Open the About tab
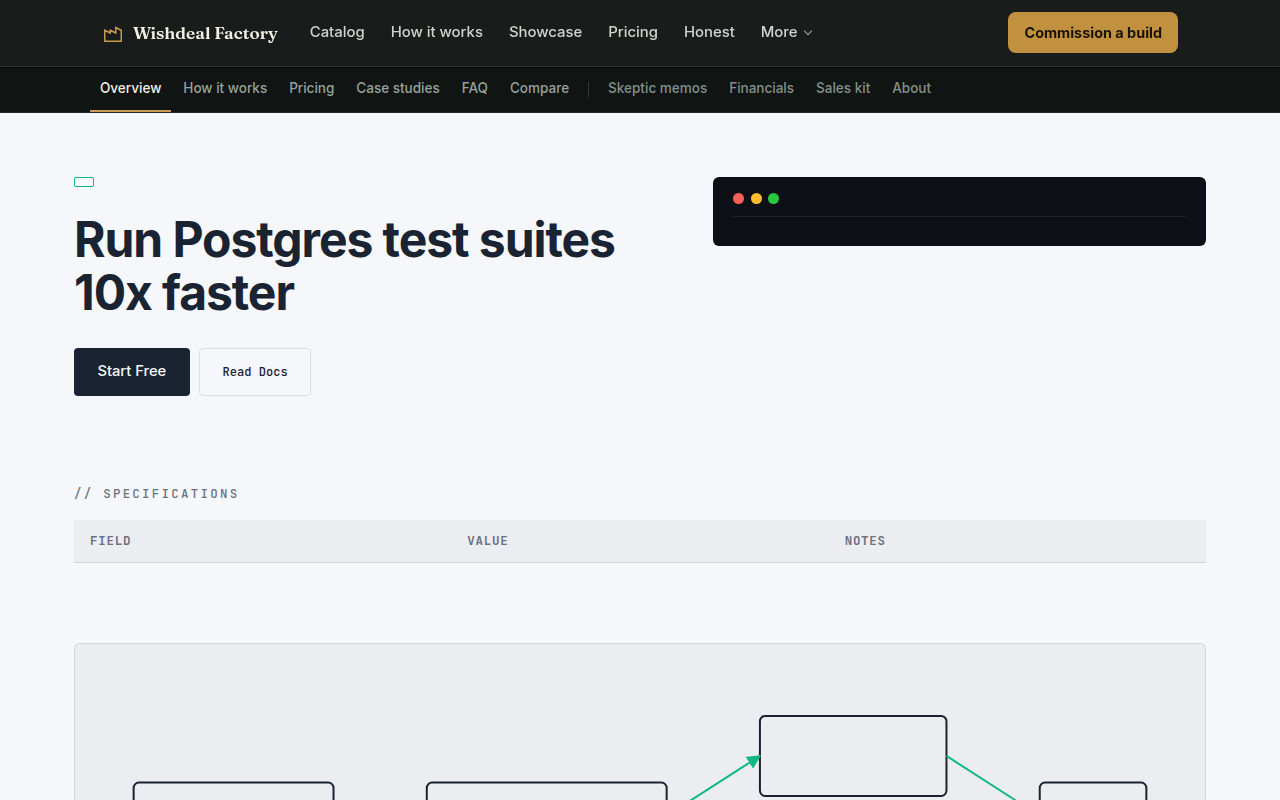Image resolution: width=1280 pixels, height=800 pixels. coord(911,88)
